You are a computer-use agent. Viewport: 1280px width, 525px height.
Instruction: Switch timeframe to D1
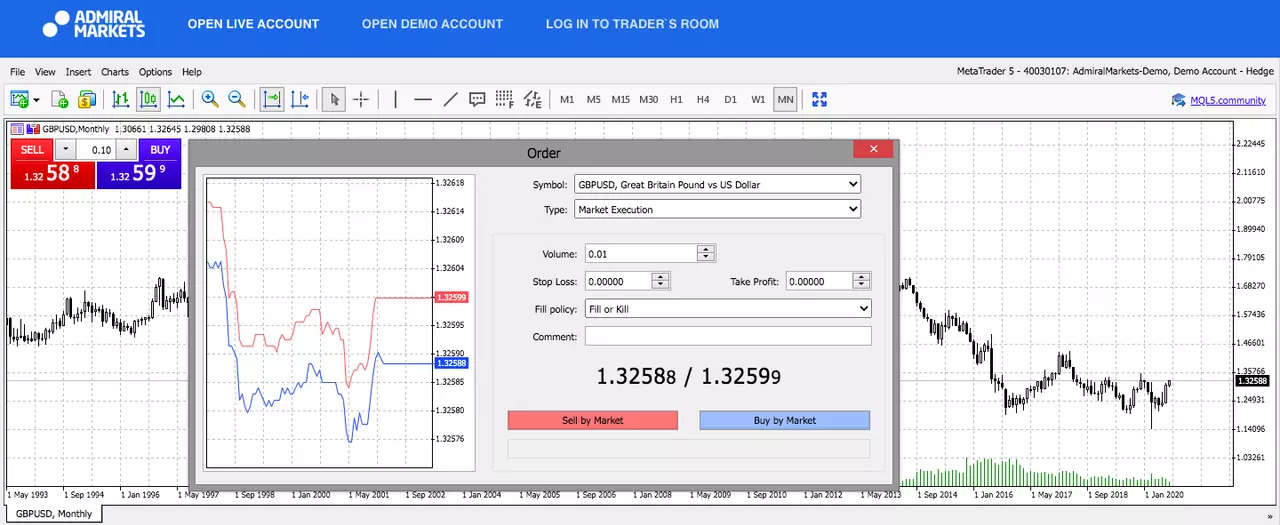click(x=730, y=100)
